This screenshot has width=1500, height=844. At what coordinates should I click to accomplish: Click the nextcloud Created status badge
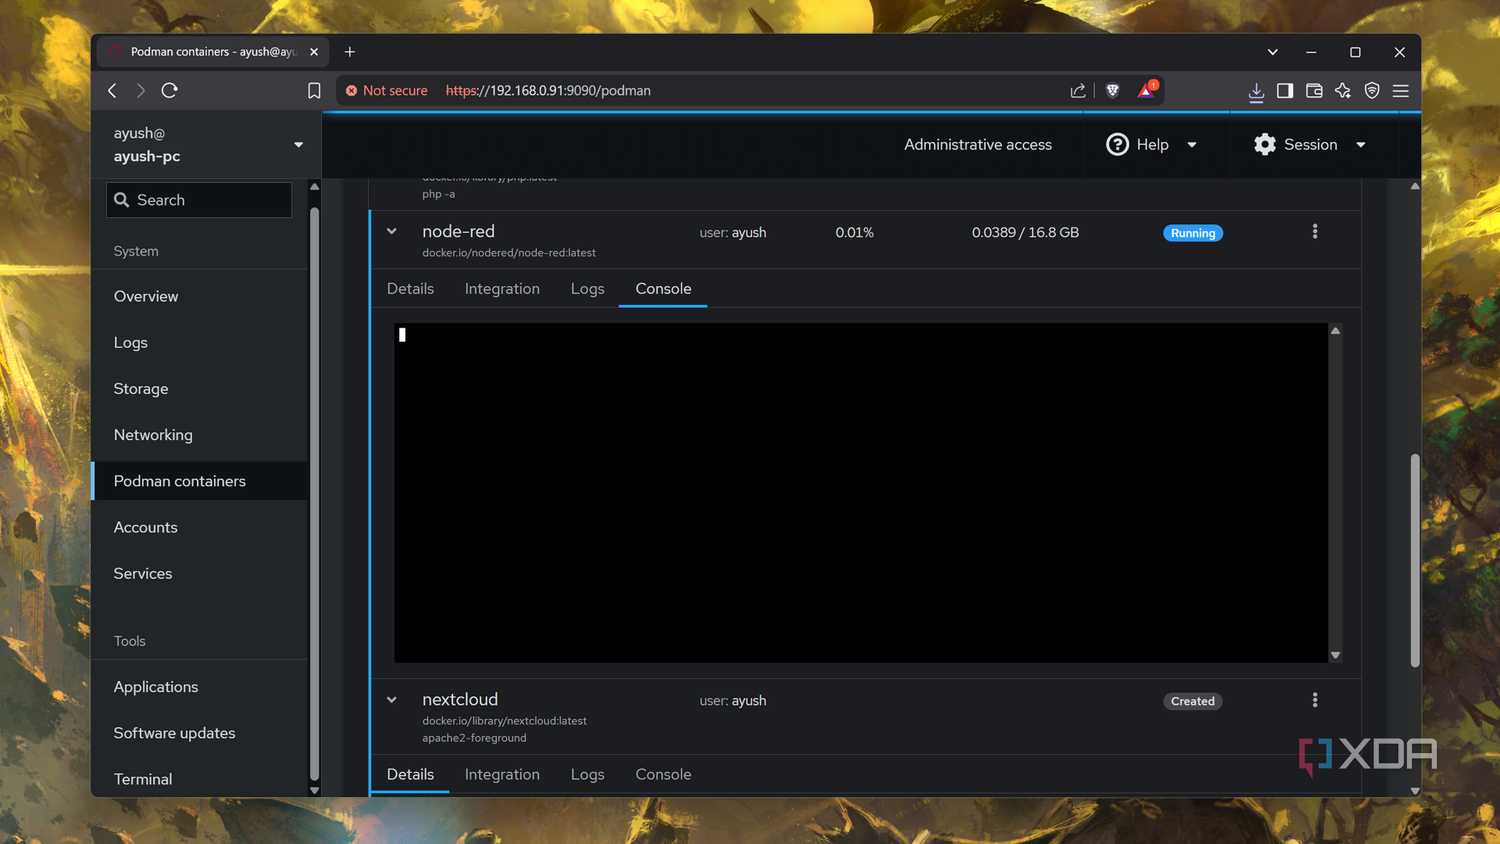pyautogui.click(x=1193, y=701)
